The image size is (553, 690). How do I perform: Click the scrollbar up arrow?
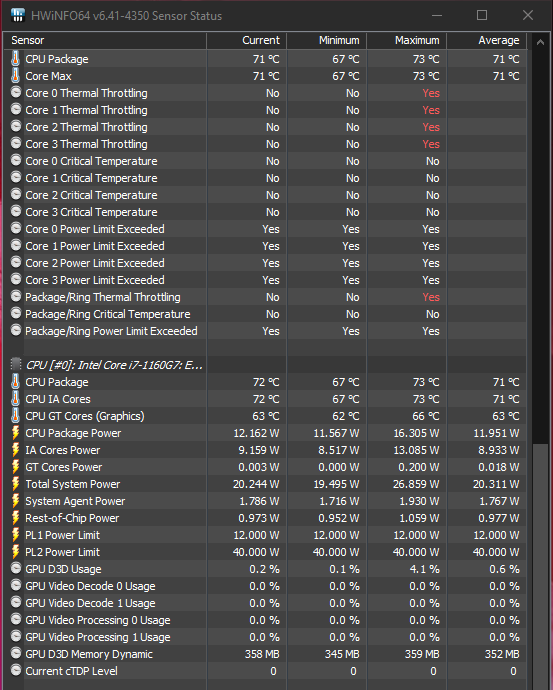pos(540,42)
